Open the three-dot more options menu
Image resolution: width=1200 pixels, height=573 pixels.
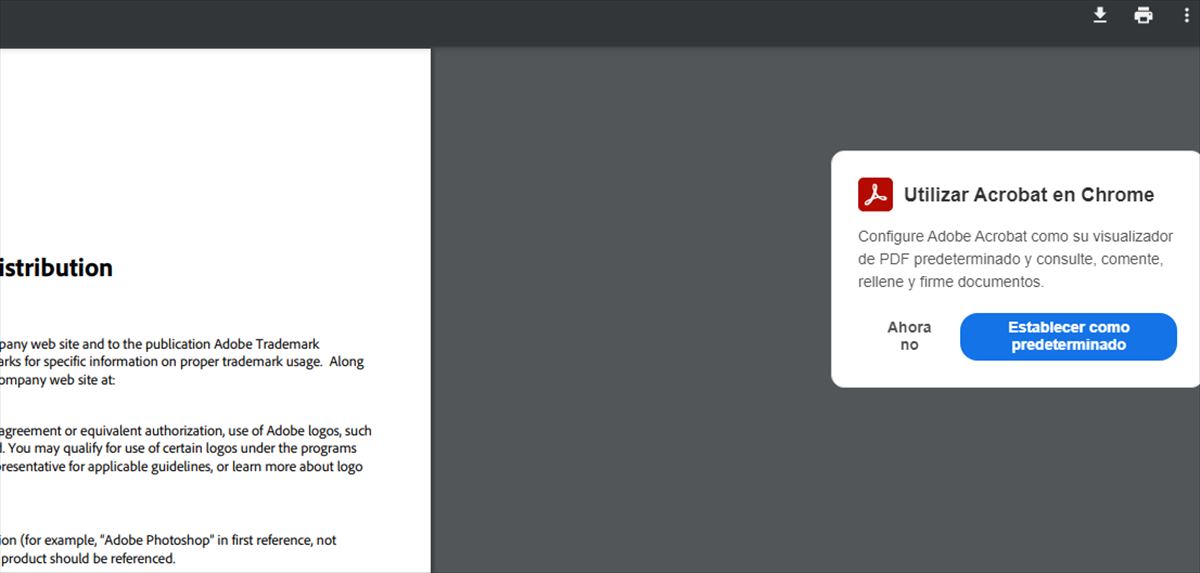pyautogui.click(x=1187, y=15)
